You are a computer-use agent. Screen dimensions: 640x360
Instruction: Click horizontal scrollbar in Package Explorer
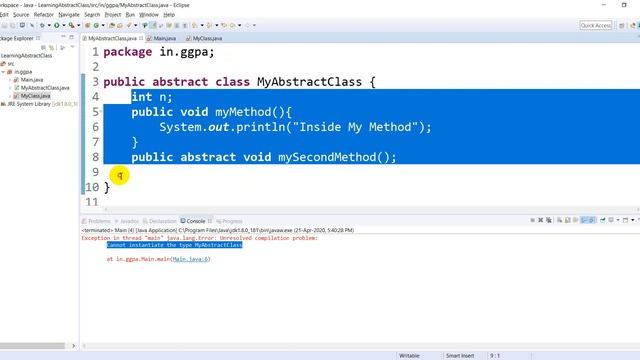click(x=32, y=346)
